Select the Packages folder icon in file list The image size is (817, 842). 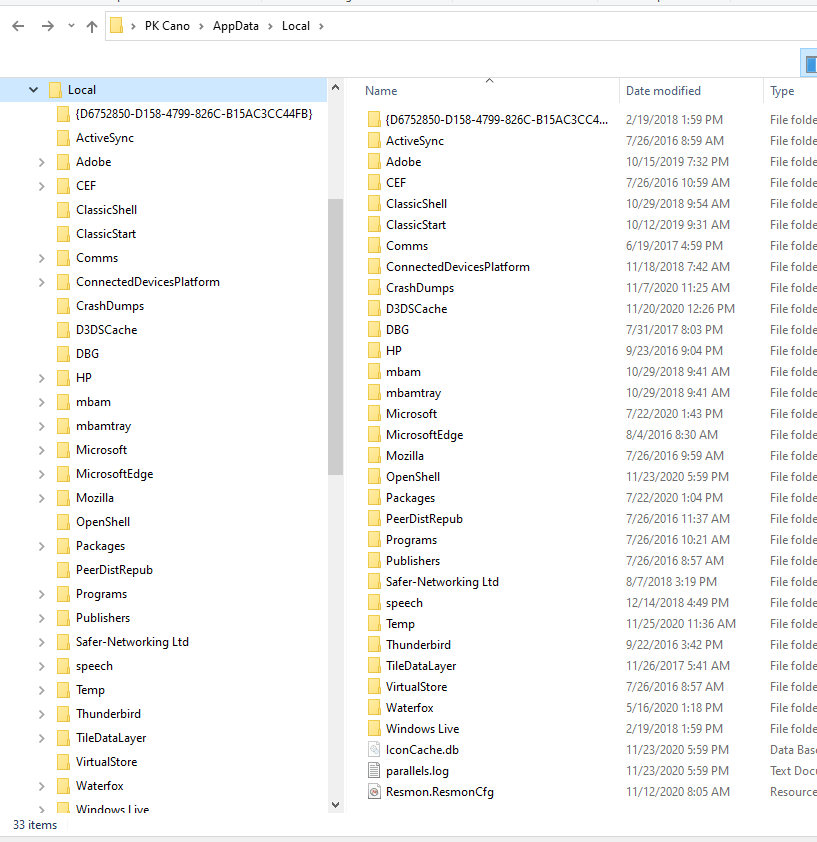click(374, 498)
